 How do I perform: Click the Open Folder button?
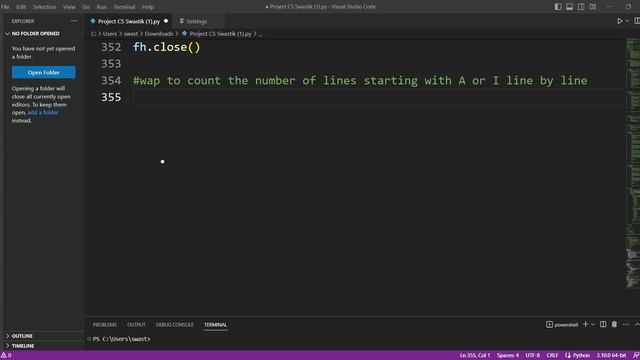(x=44, y=72)
